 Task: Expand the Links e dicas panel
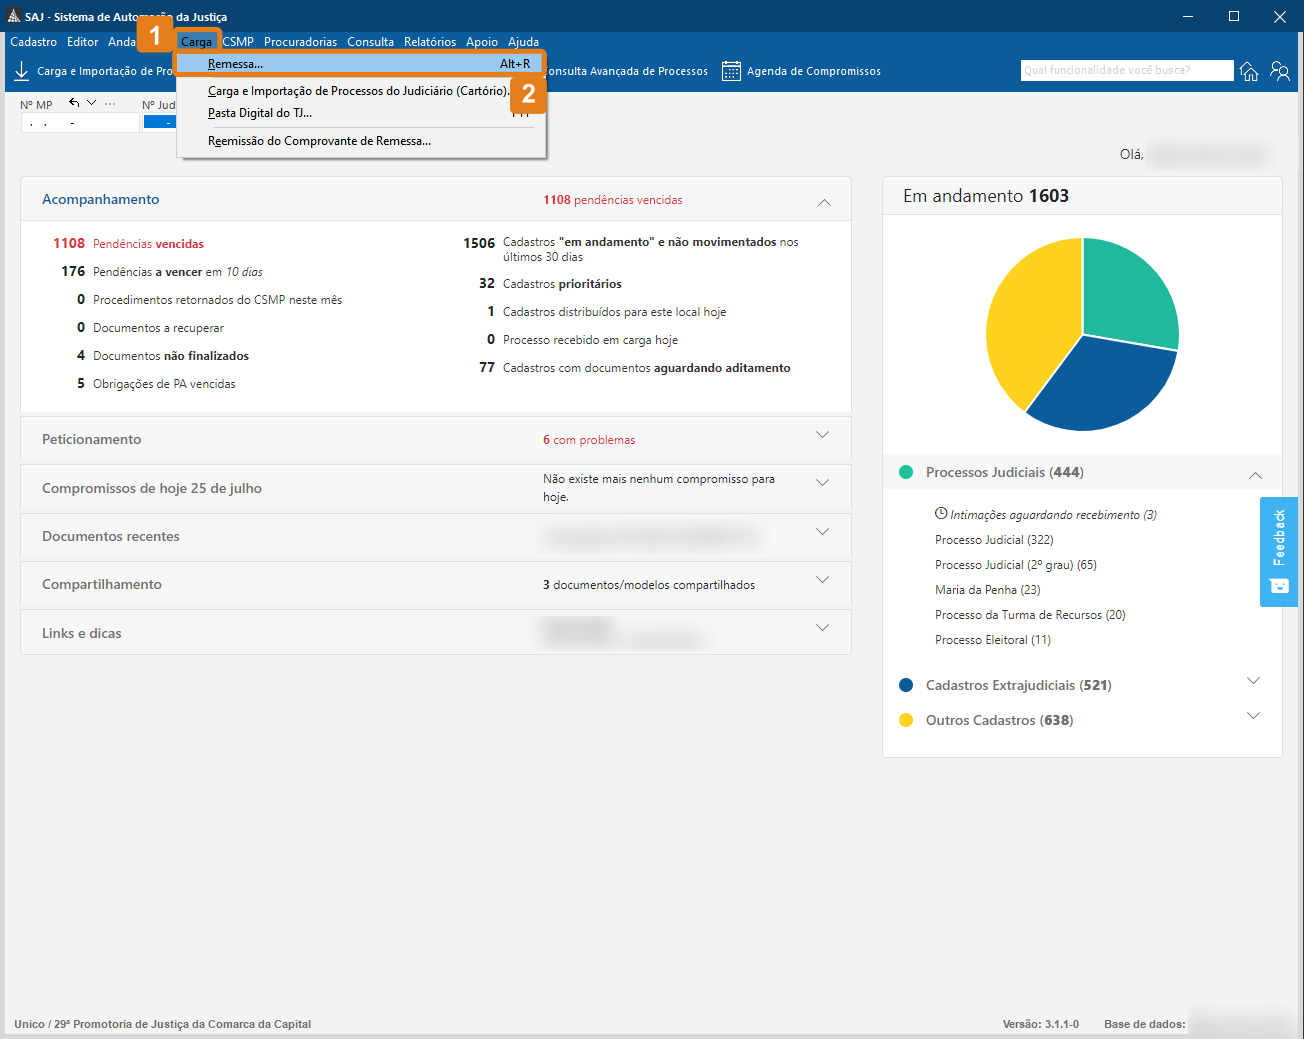point(822,628)
